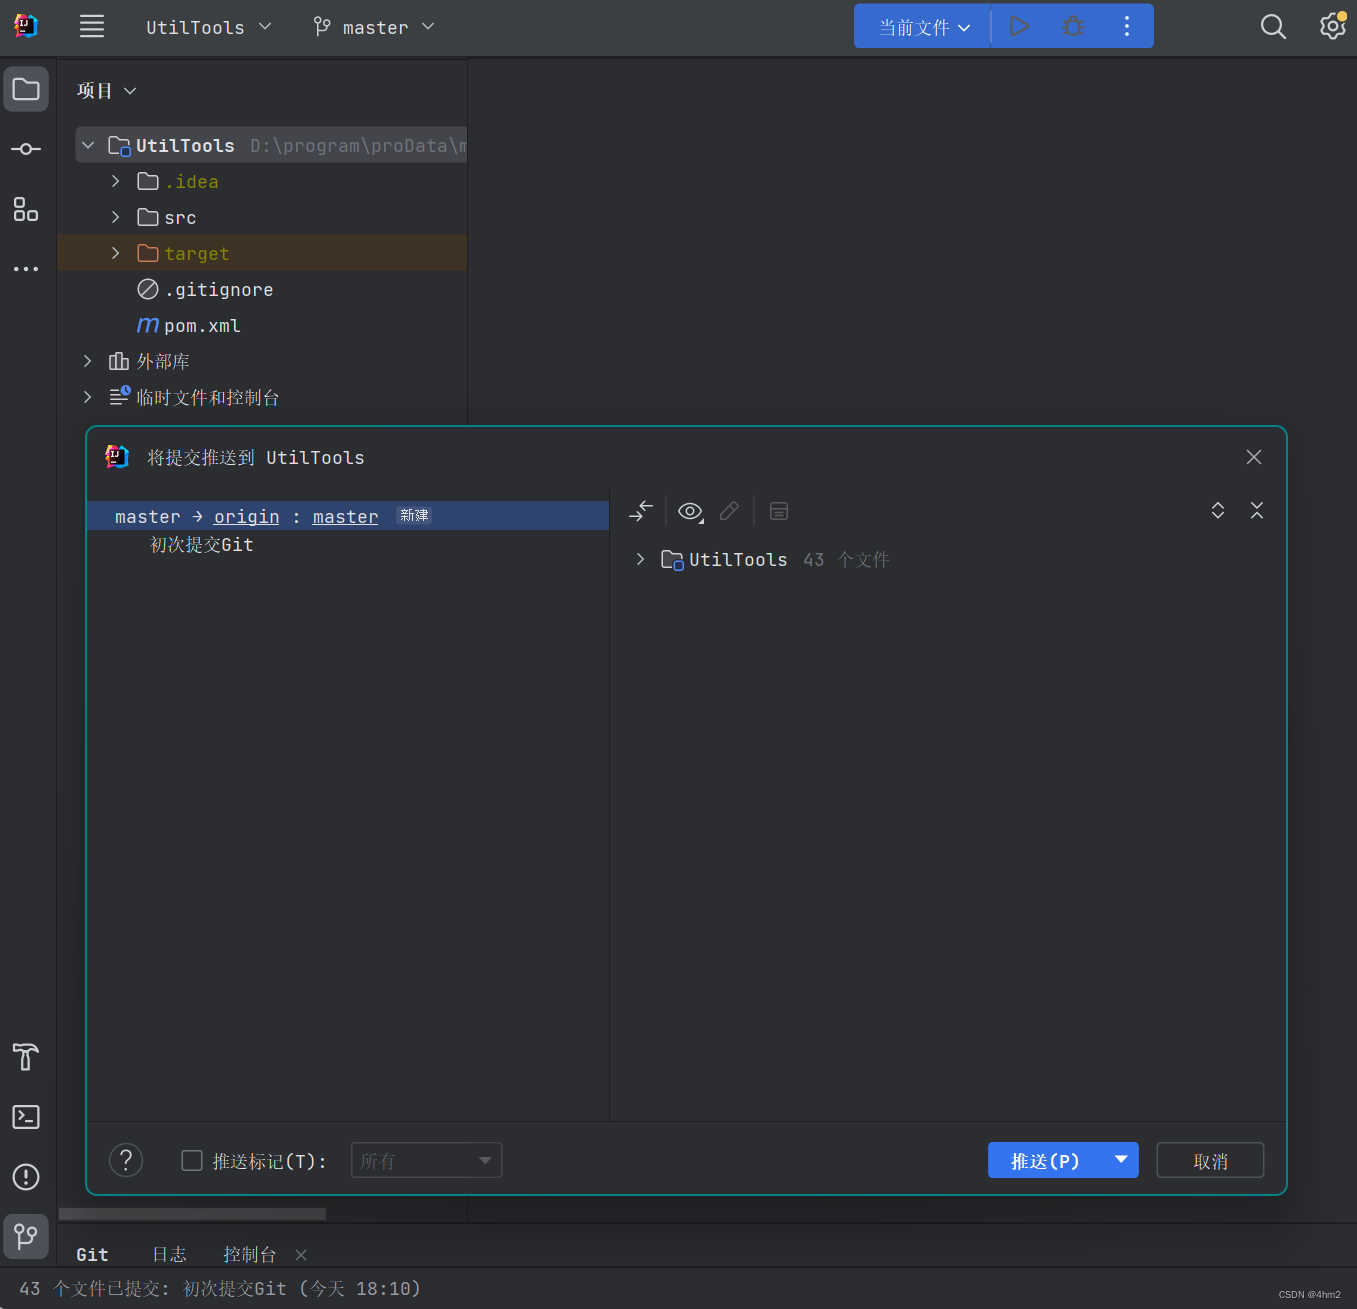
Task: Enable the push tags checkbox
Action: coord(192,1160)
